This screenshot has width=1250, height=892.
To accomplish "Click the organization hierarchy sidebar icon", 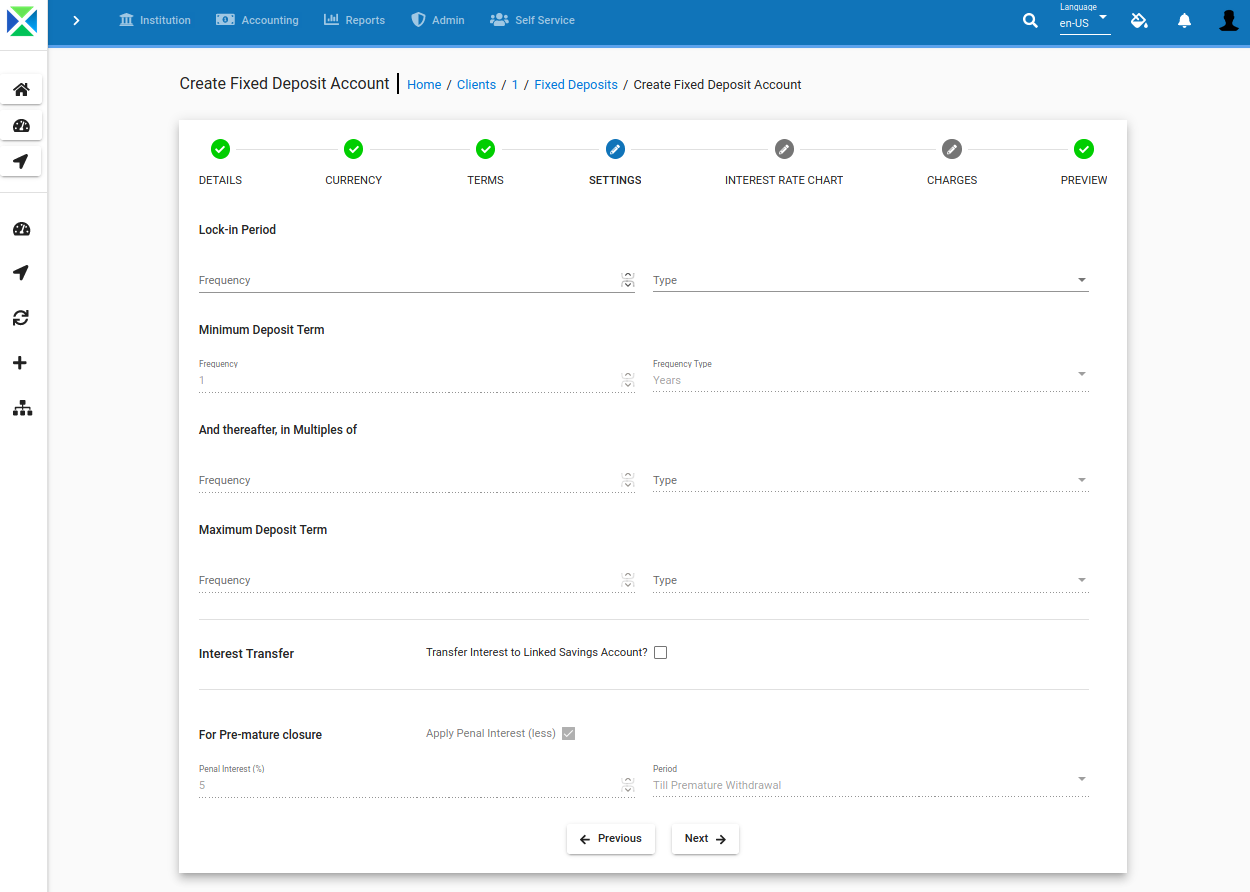I will point(22,408).
